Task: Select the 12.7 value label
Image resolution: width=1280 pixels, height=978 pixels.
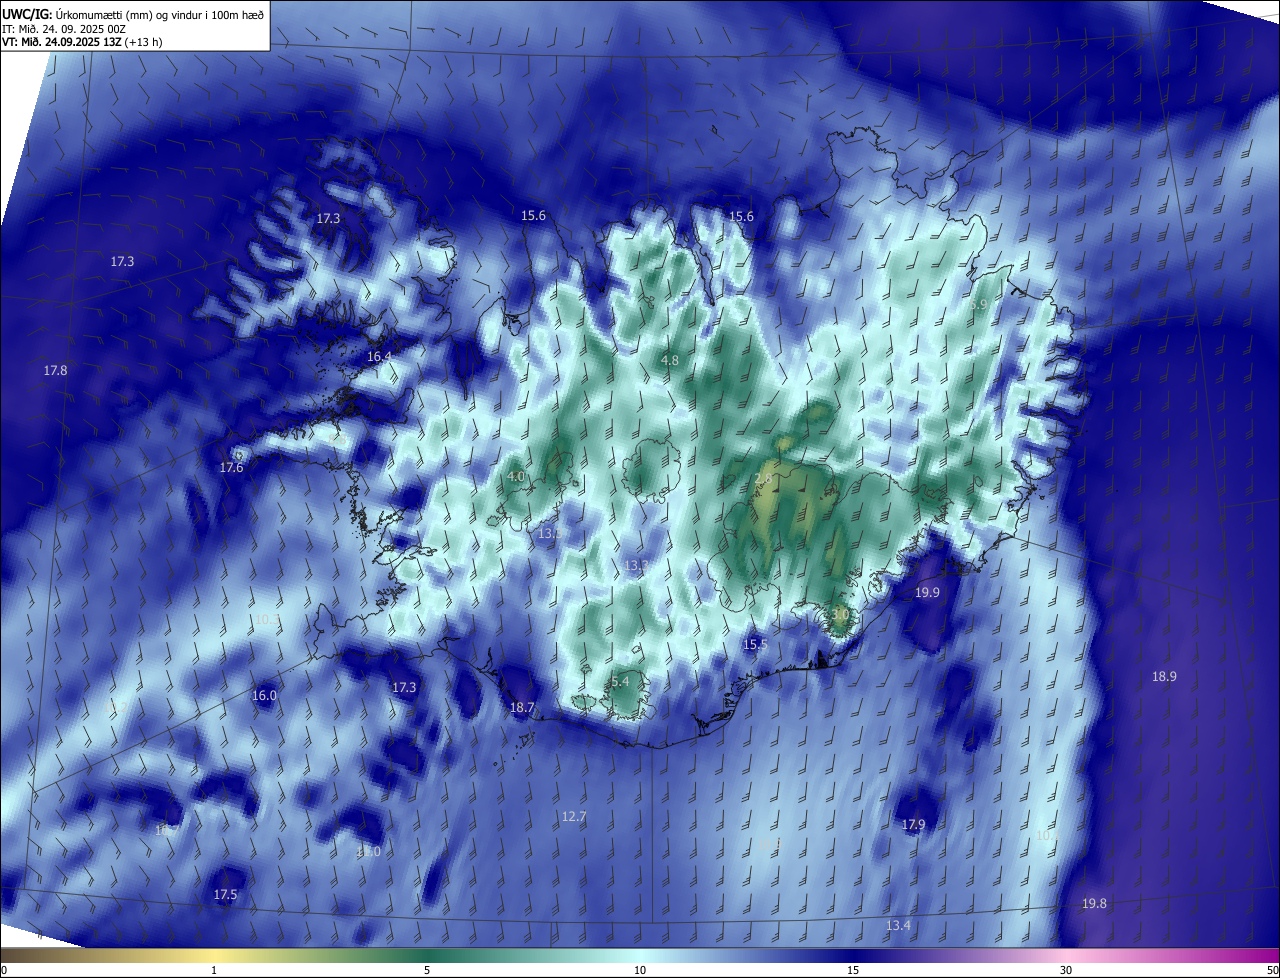Action: tap(573, 817)
